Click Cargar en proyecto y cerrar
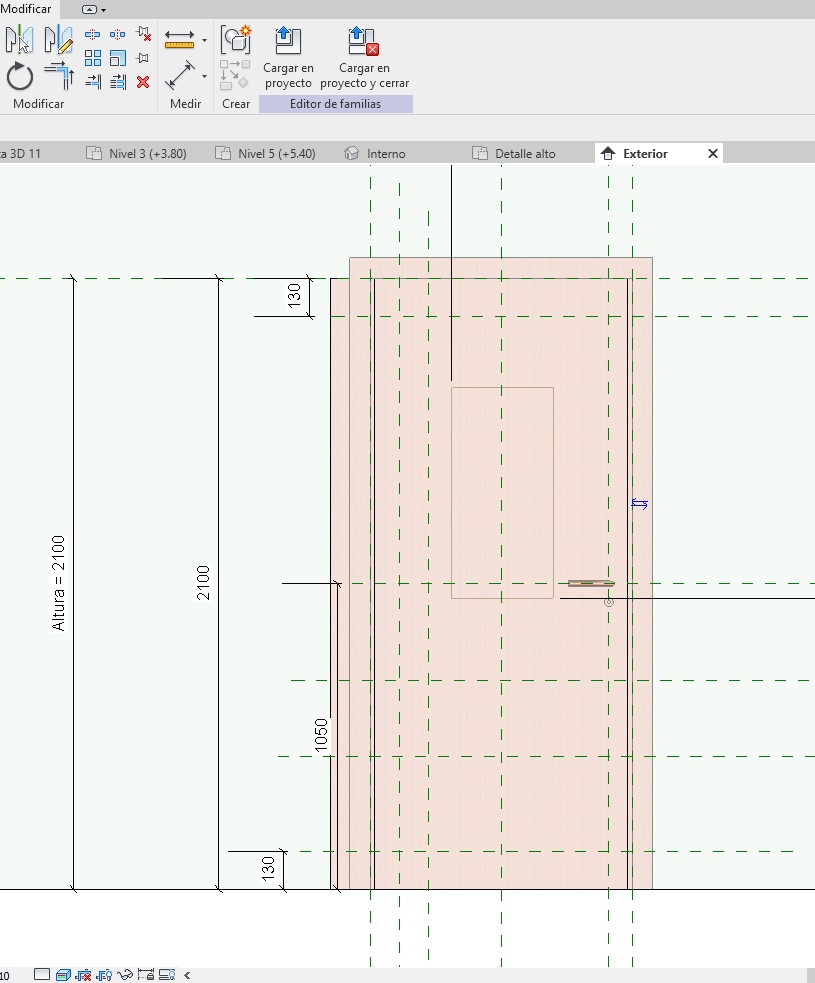This screenshot has width=815, height=983. pyautogui.click(x=364, y=58)
